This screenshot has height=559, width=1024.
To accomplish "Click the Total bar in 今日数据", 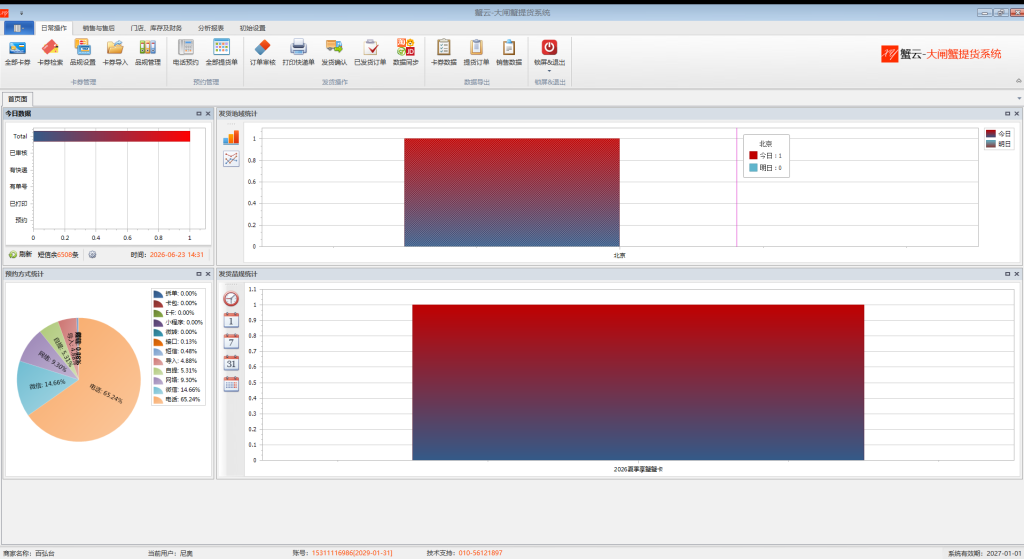I will point(112,136).
